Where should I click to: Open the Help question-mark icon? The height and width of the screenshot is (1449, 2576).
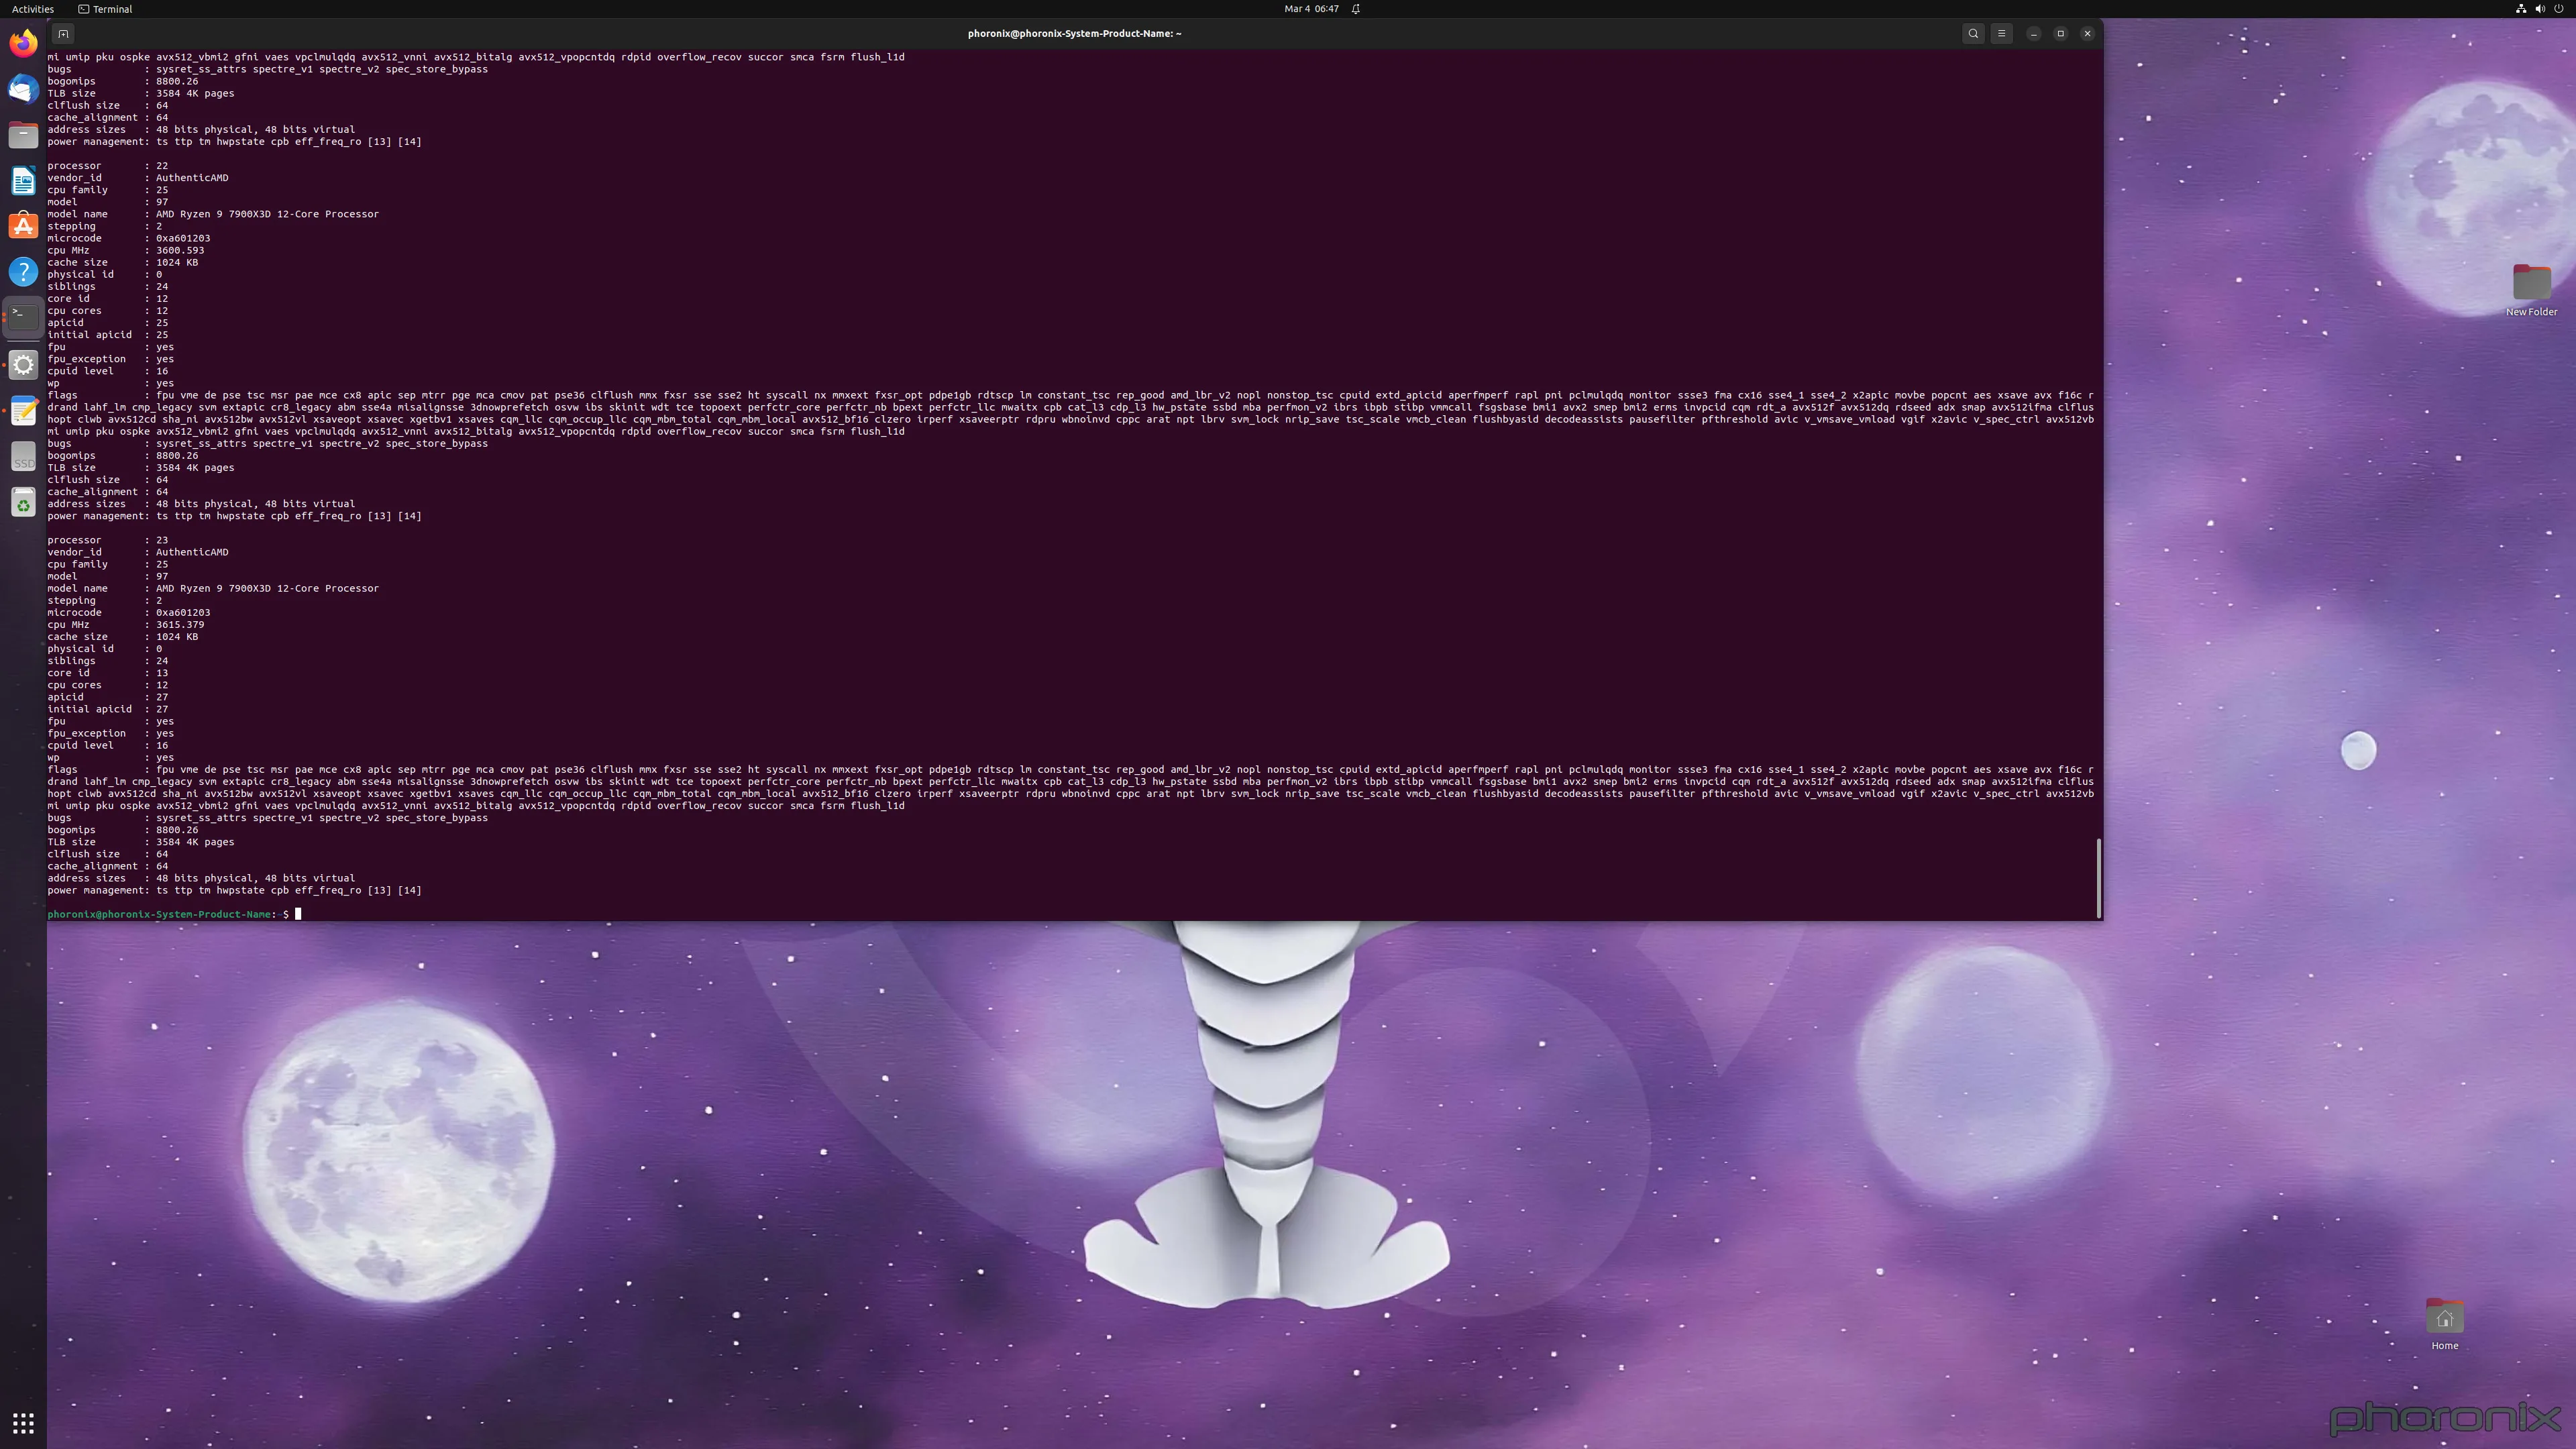[x=23, y=272]
